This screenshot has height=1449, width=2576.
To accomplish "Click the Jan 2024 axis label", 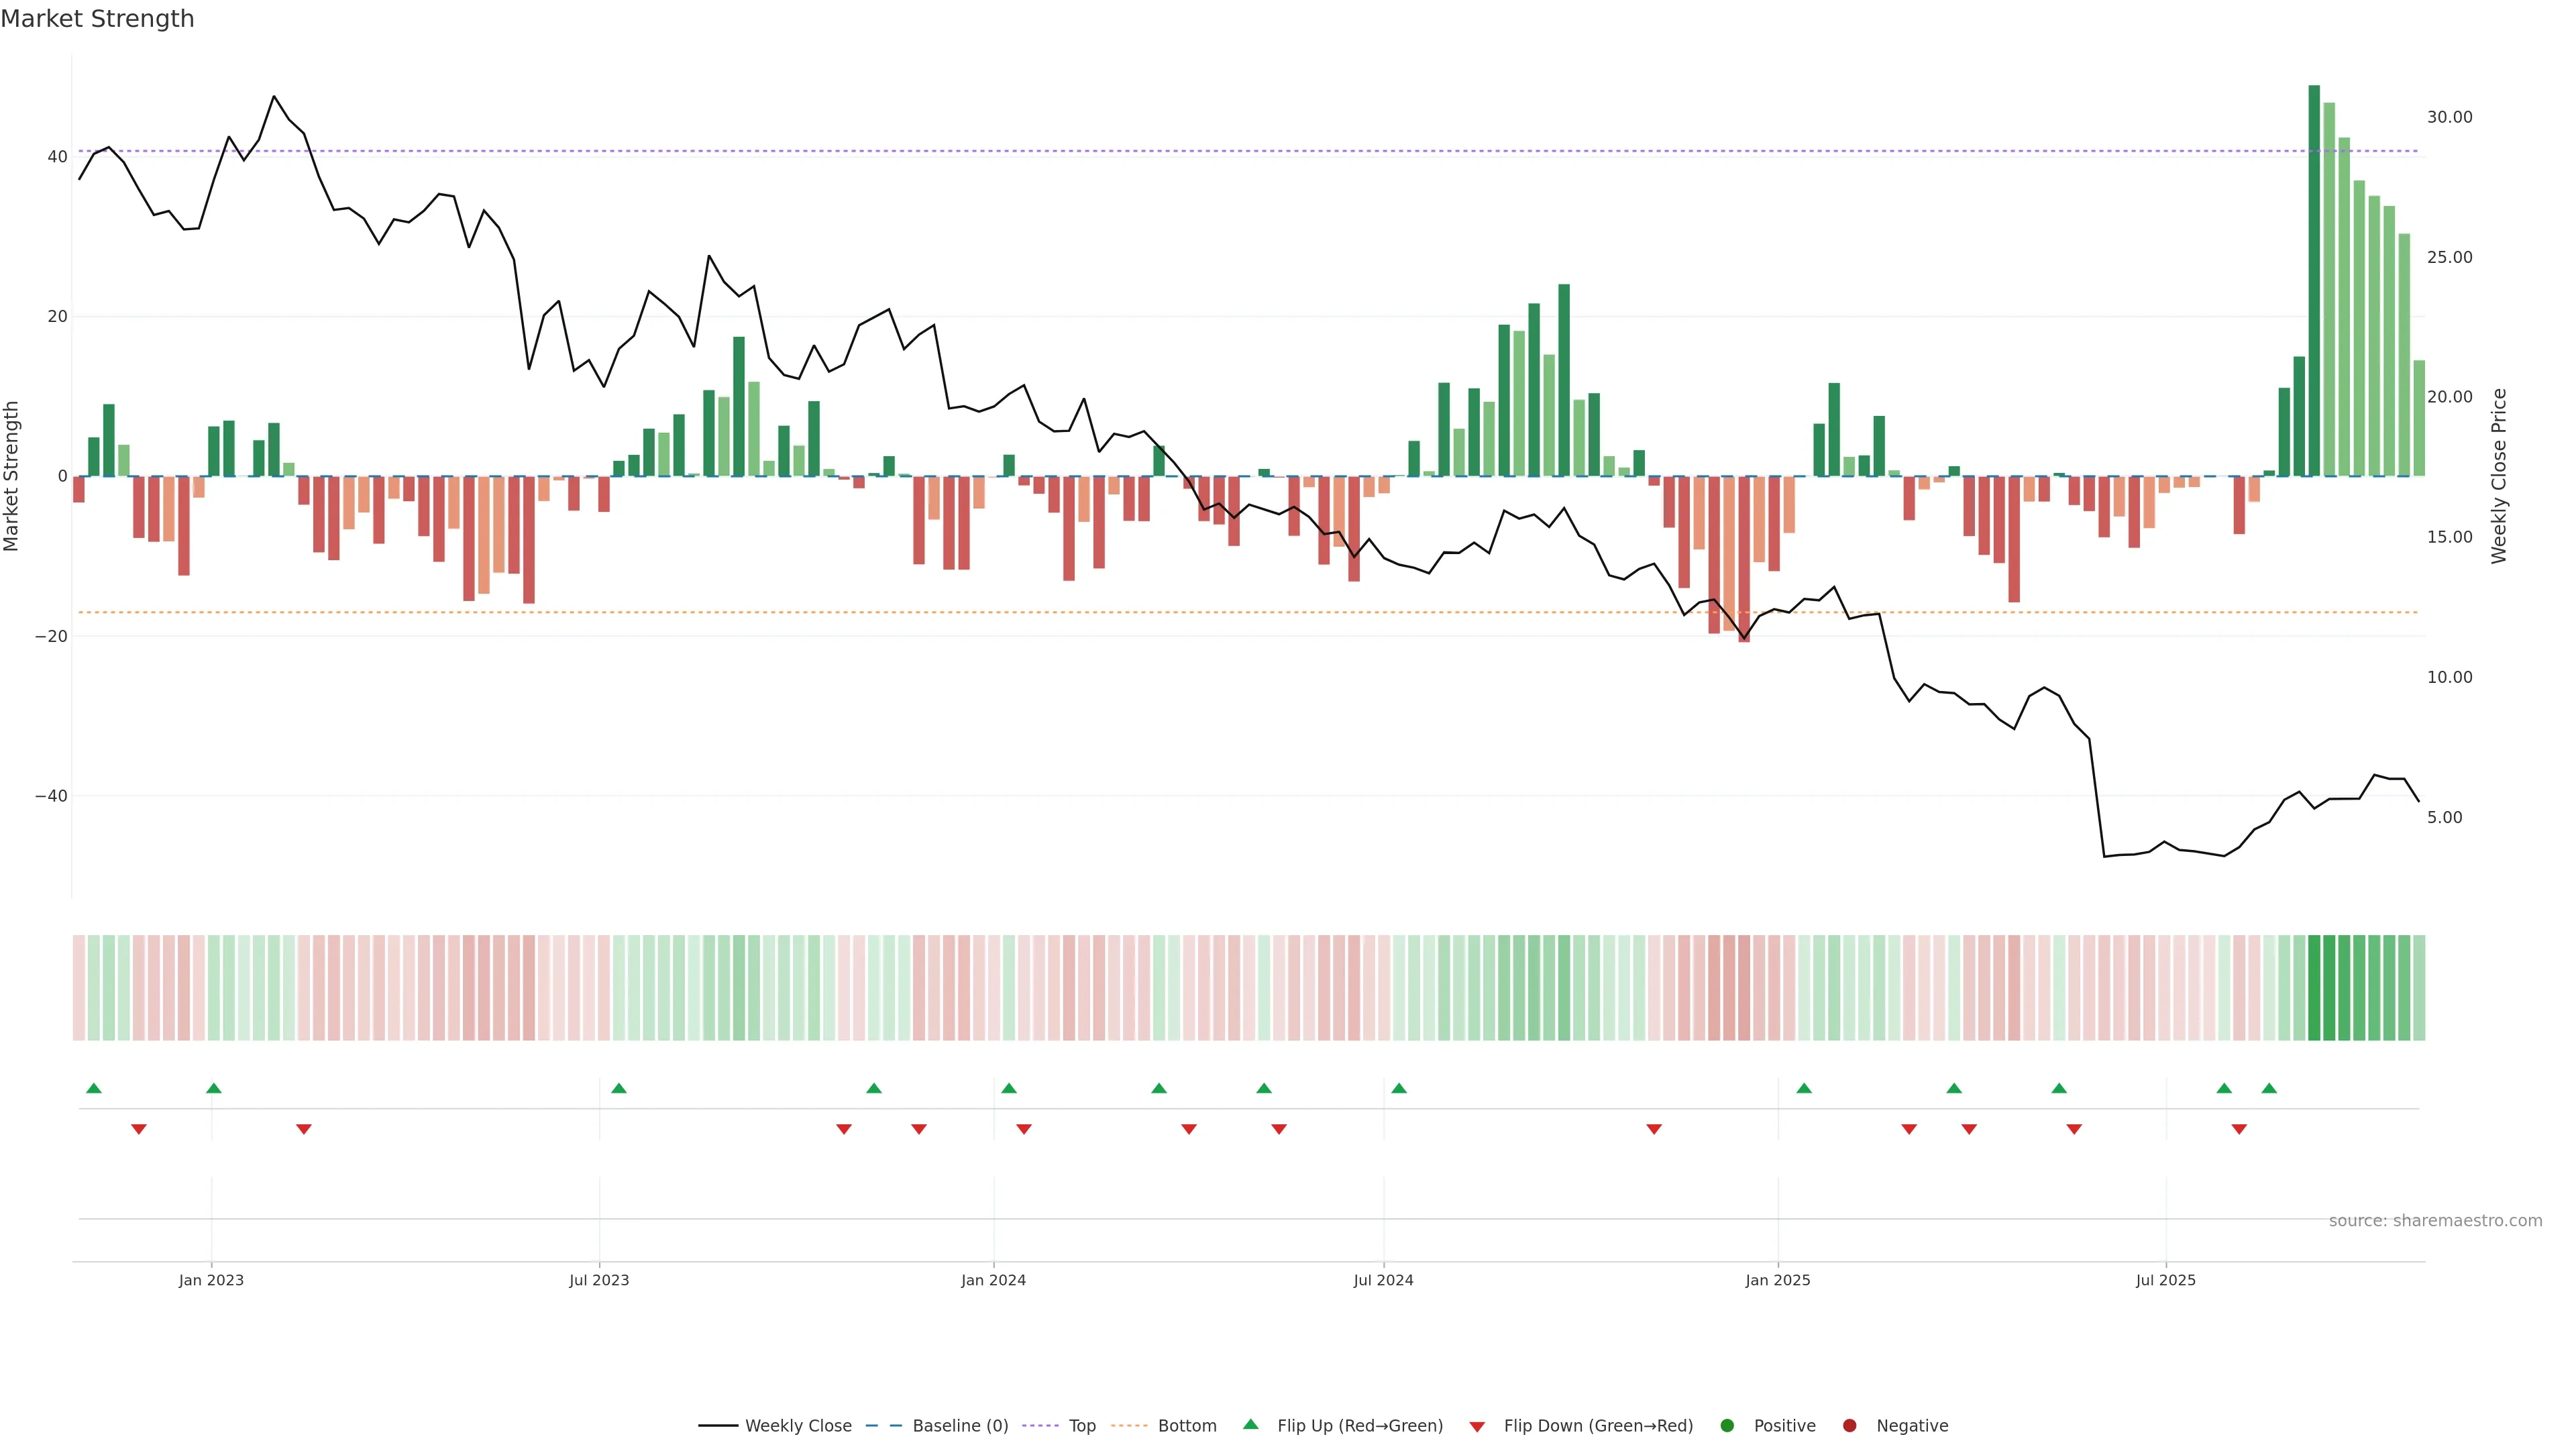I will pyautogui.click(x=993, y=1280).
